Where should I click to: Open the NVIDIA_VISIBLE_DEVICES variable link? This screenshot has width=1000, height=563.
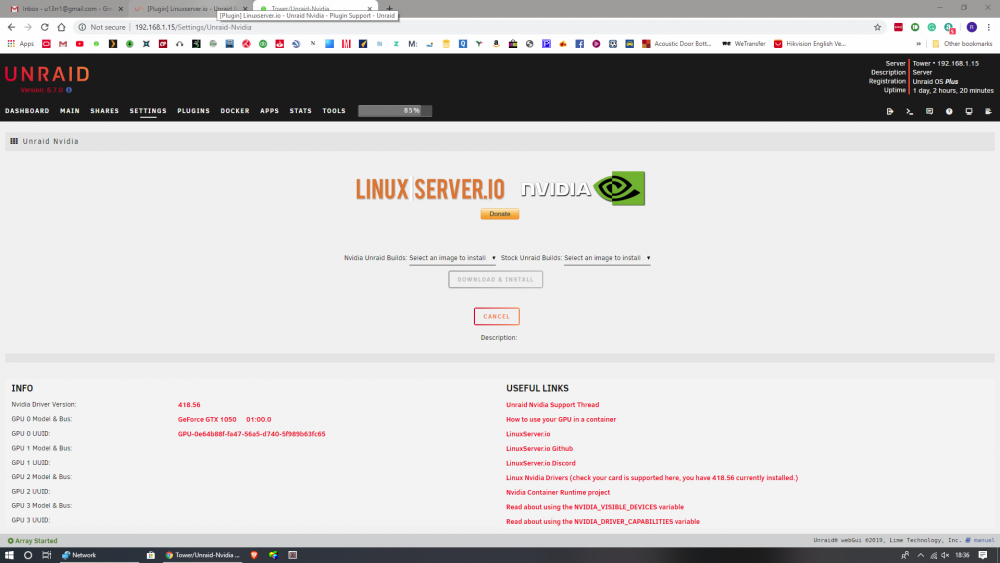pos(595,507)
